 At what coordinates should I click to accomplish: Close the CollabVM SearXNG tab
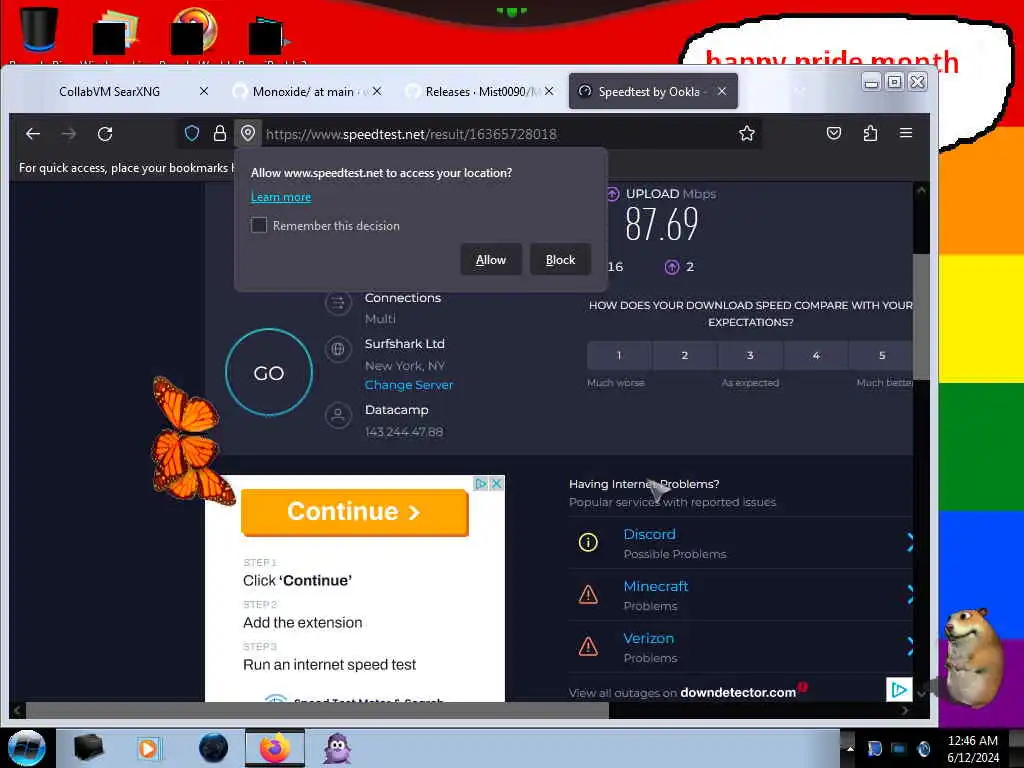coord(204,91)
